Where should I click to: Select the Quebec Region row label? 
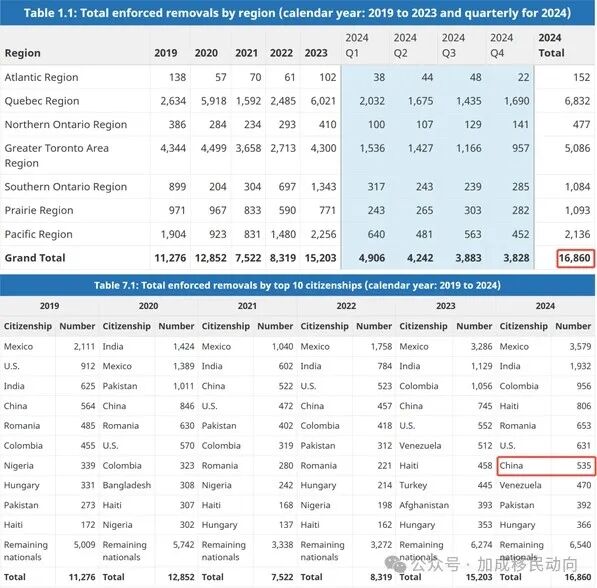[x=42, y=101]
